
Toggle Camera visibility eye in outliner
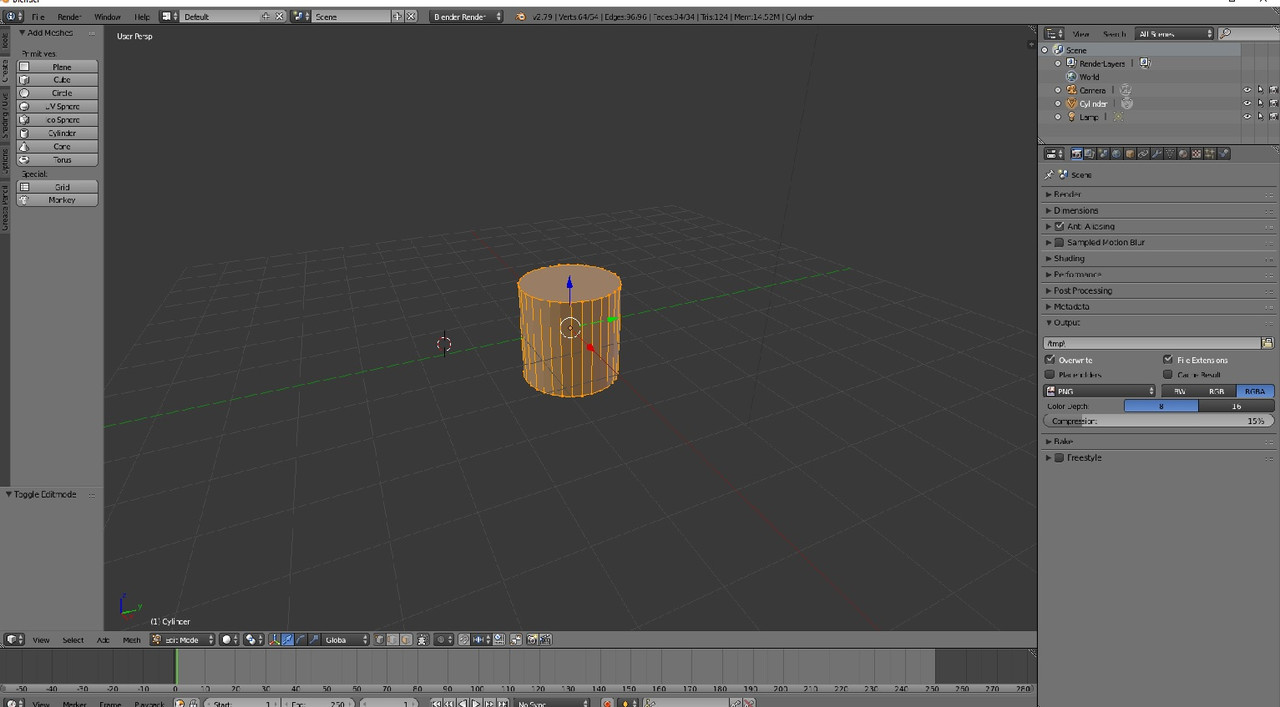pyautogui.click(x=1247, y=90)
